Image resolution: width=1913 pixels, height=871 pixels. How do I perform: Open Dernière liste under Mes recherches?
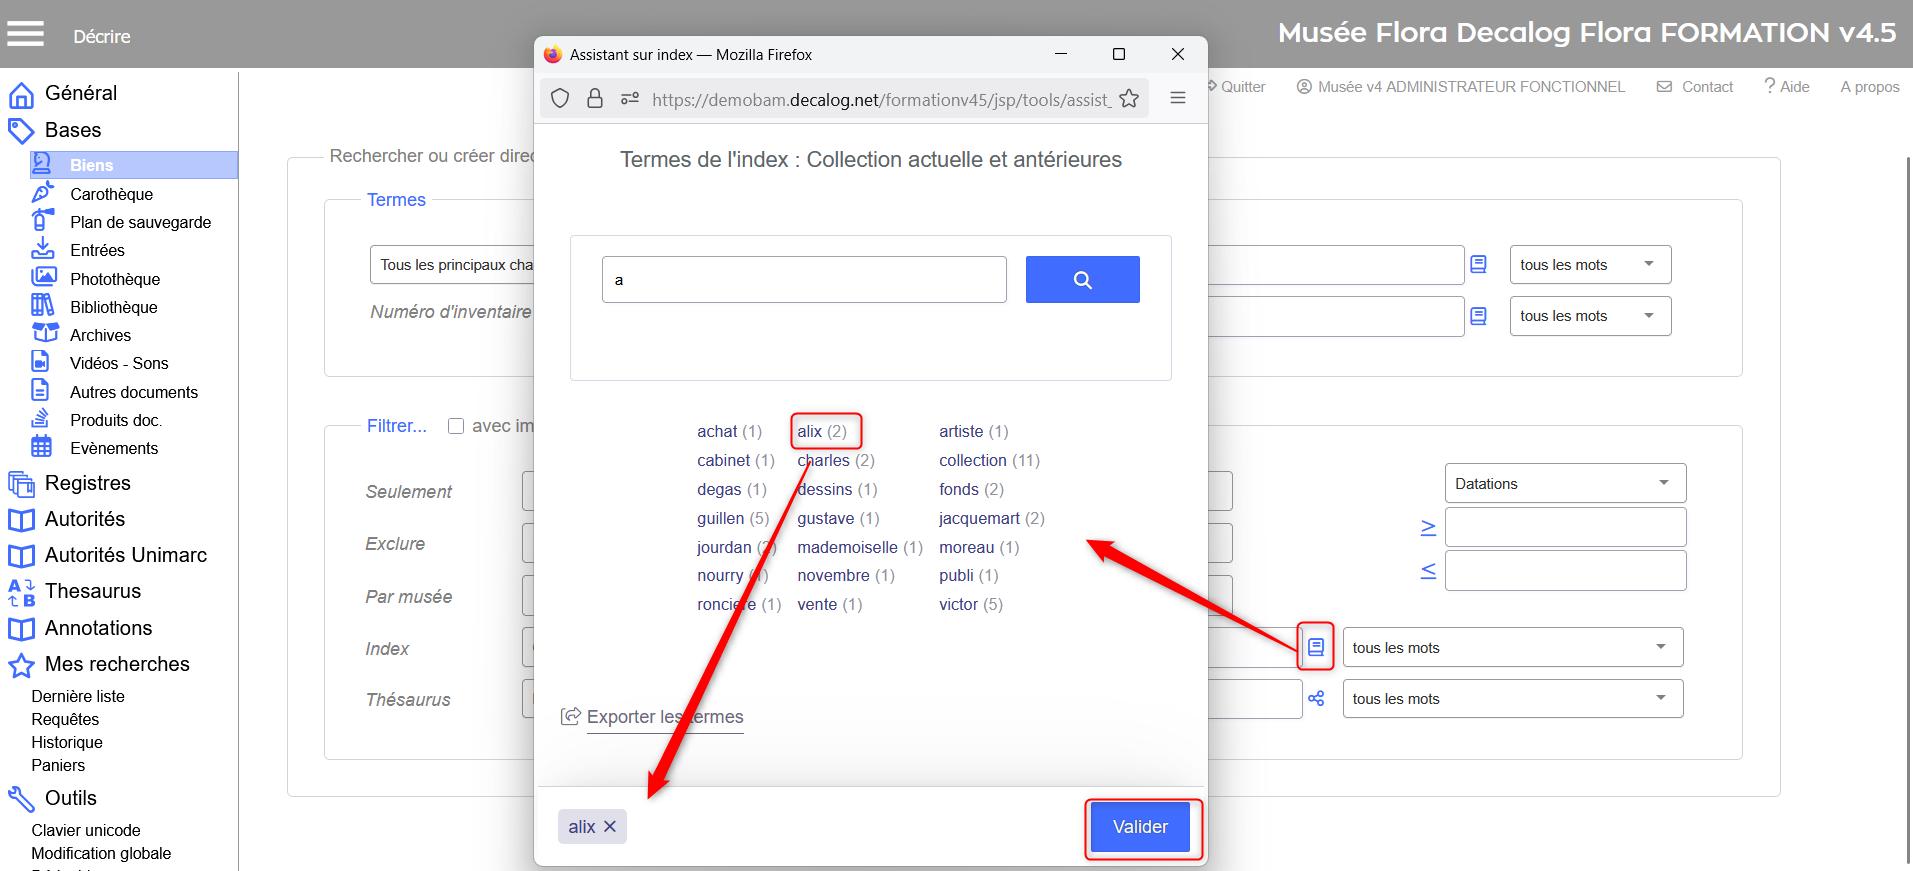78,696
